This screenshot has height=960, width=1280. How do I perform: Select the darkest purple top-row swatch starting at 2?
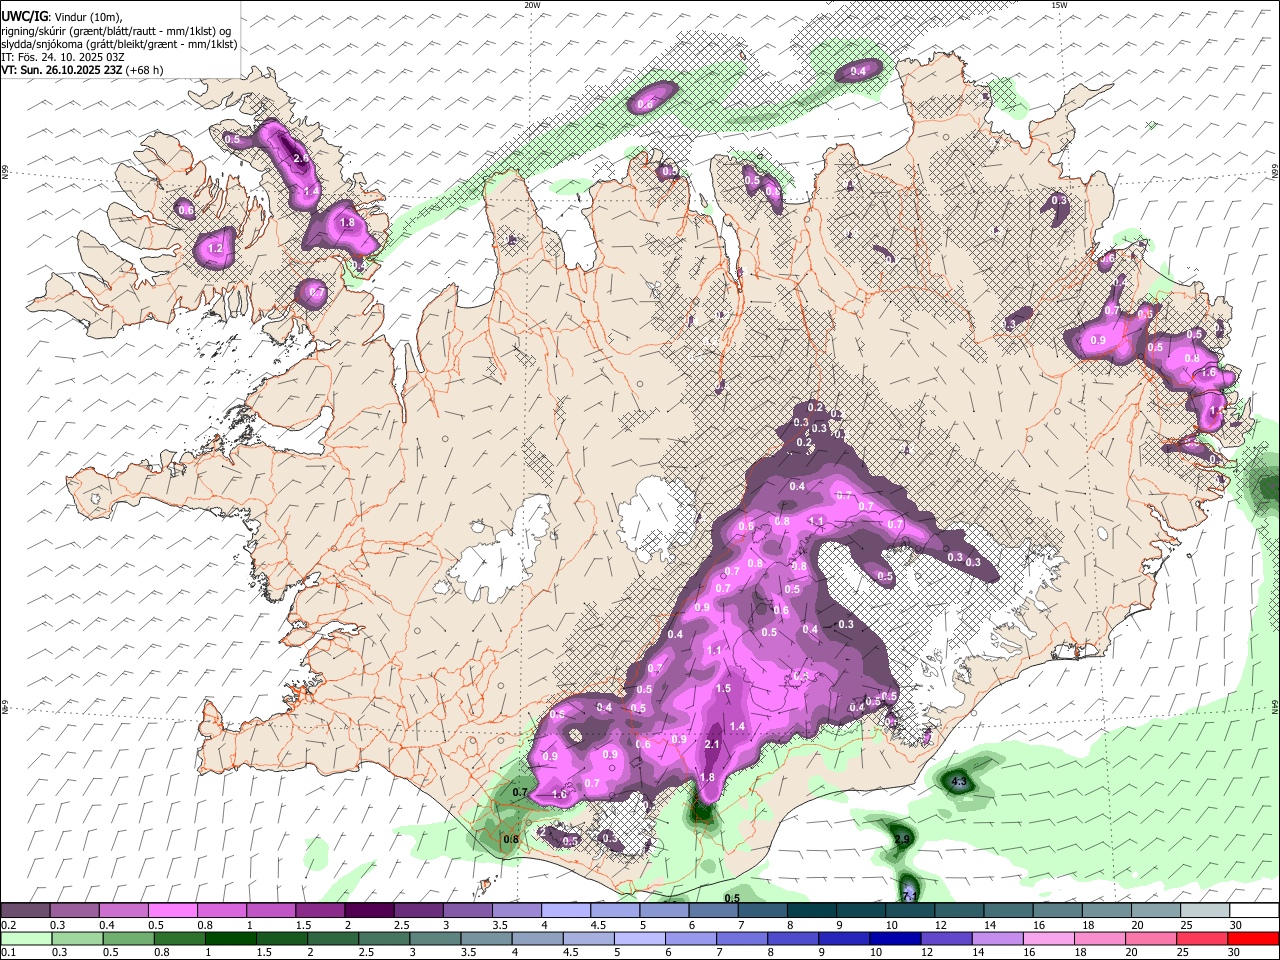[x=369, y=911]
